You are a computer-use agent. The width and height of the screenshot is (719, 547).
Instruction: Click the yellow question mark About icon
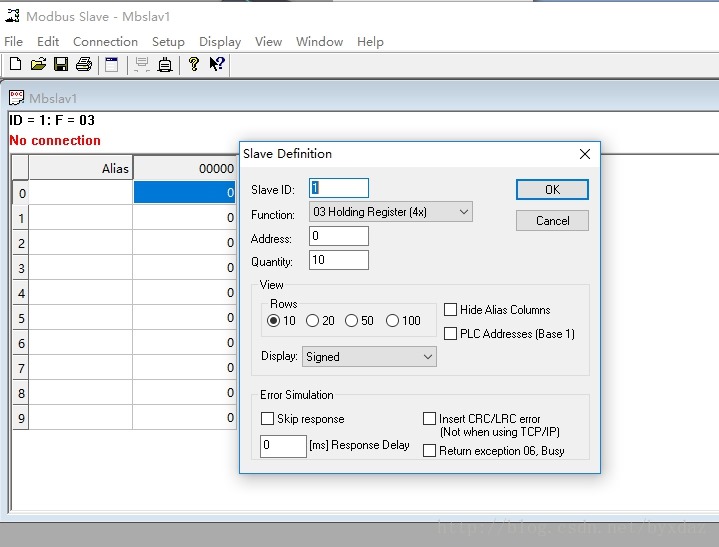[193, 65]
